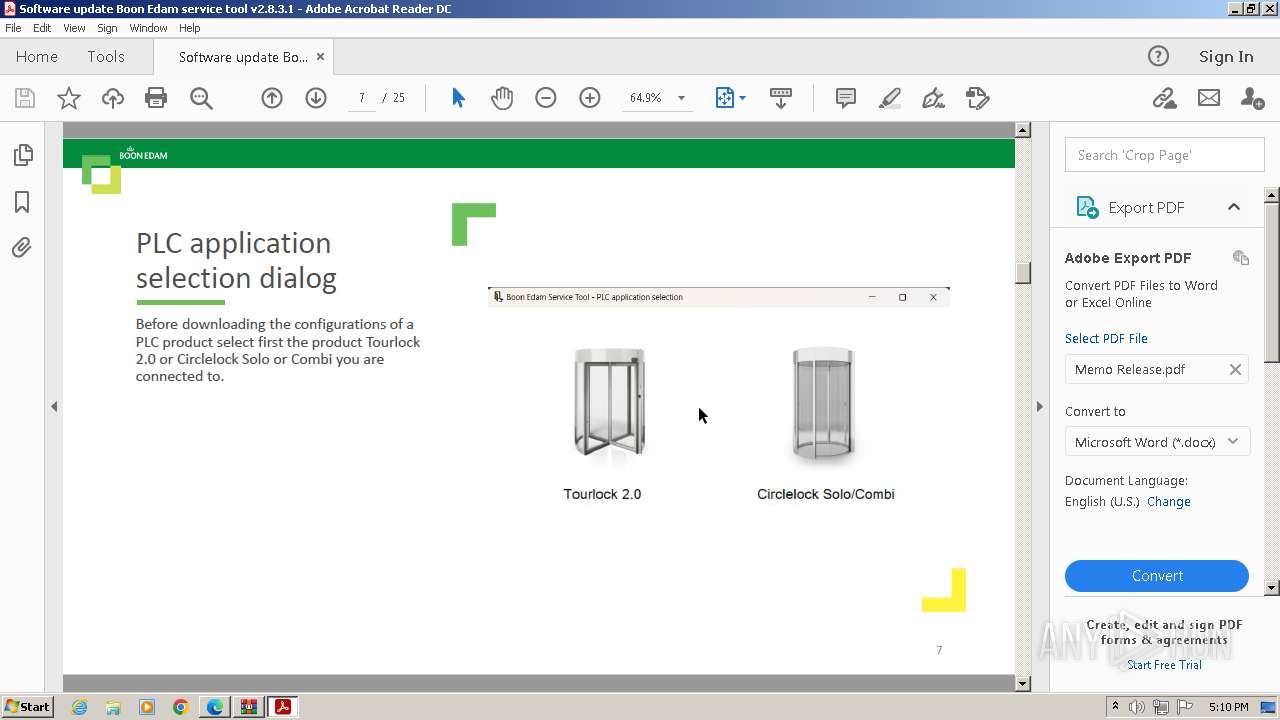The height and width of the screenshot is (720, 1280).
Task: Click the Search 'Crop Page' field
Action: point(1164,155)
